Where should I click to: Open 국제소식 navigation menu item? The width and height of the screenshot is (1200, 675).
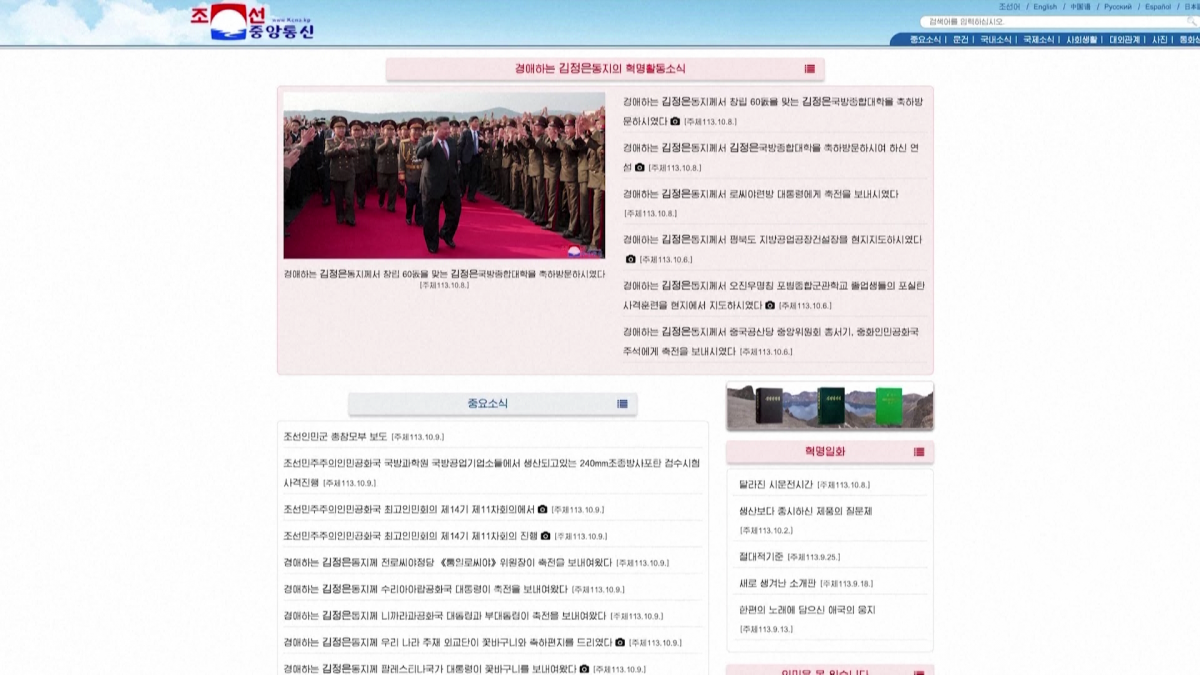point(1038,40)
